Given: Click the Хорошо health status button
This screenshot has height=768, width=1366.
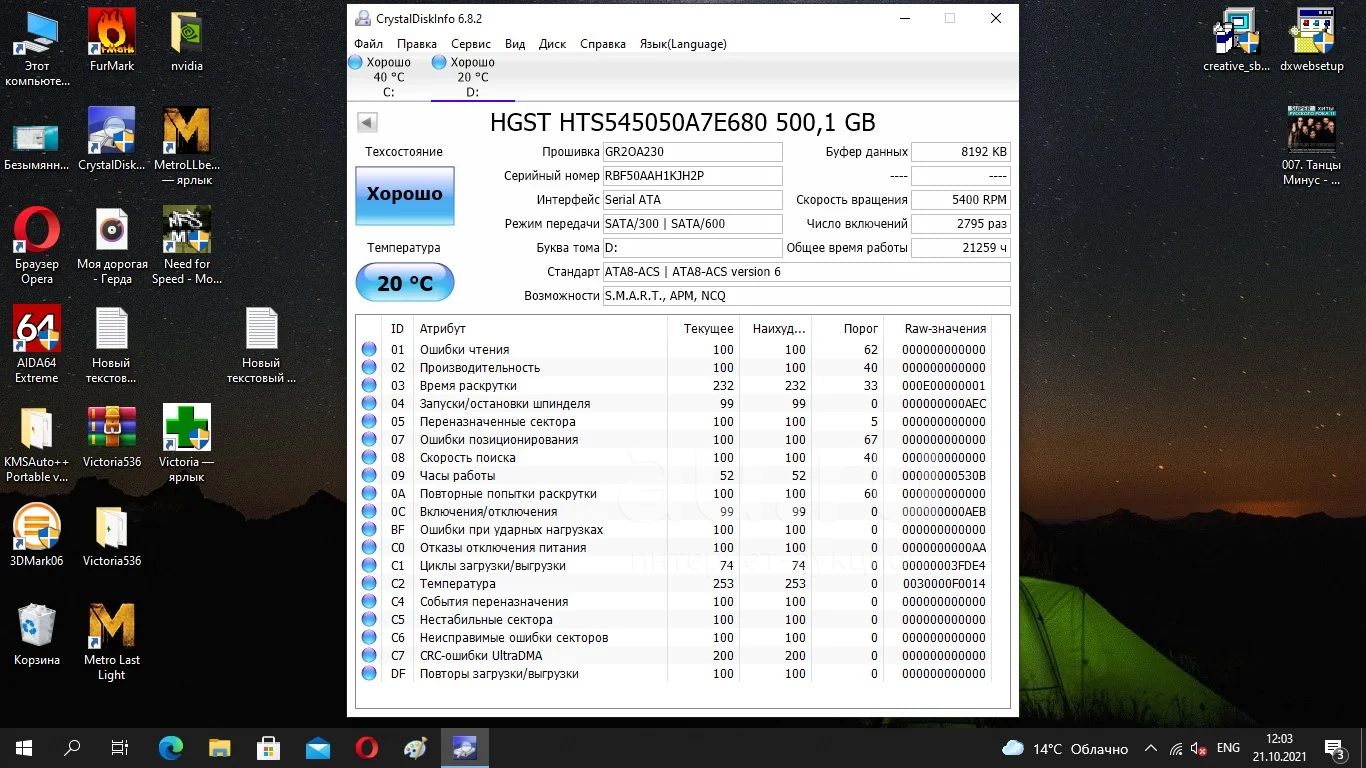Looking at the screenshot, I should pyautogui.click(x=405, y=195).
